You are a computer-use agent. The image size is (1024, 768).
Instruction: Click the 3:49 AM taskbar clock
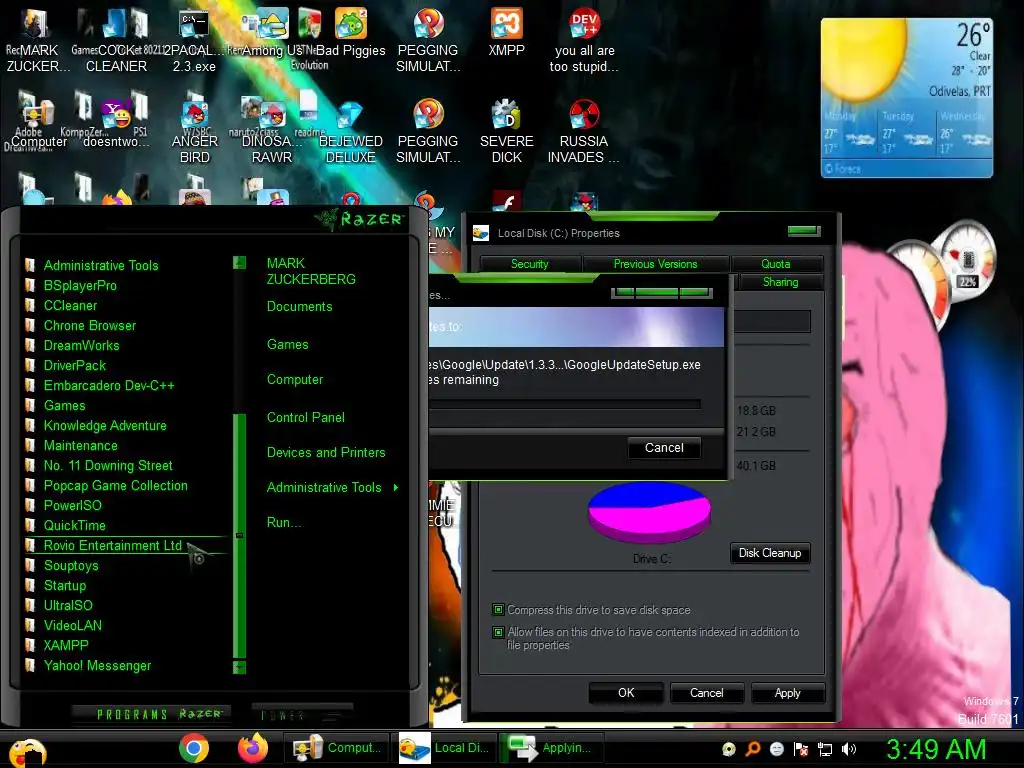click(x=936, y=749)
